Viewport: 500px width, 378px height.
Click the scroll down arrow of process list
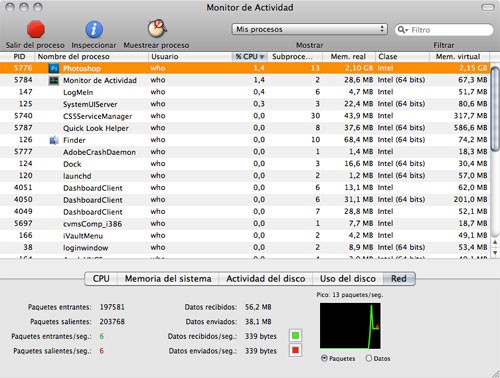pyautogui.click(x=495, y=253)
